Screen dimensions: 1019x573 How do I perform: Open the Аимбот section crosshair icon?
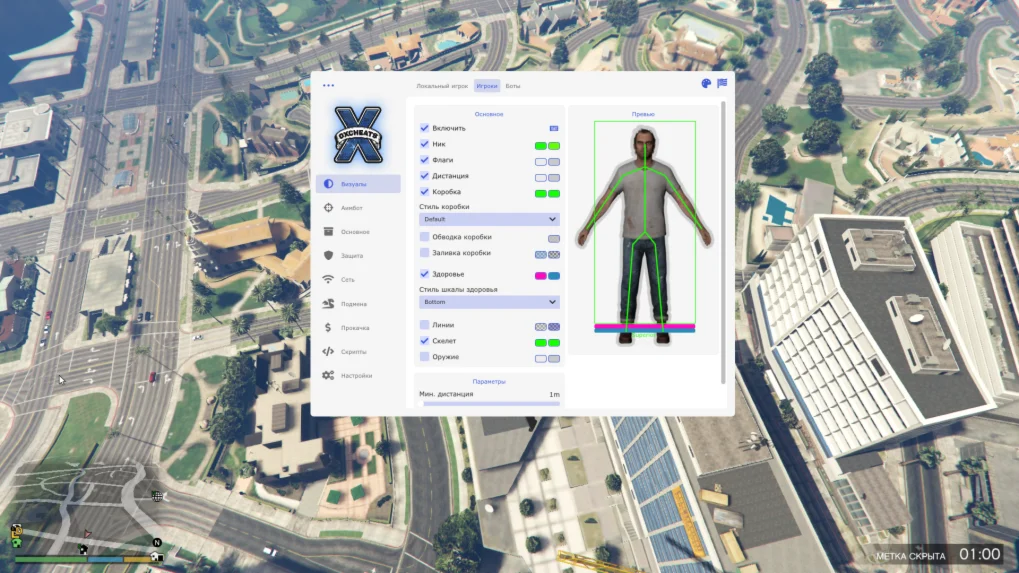tap(328, 208)
